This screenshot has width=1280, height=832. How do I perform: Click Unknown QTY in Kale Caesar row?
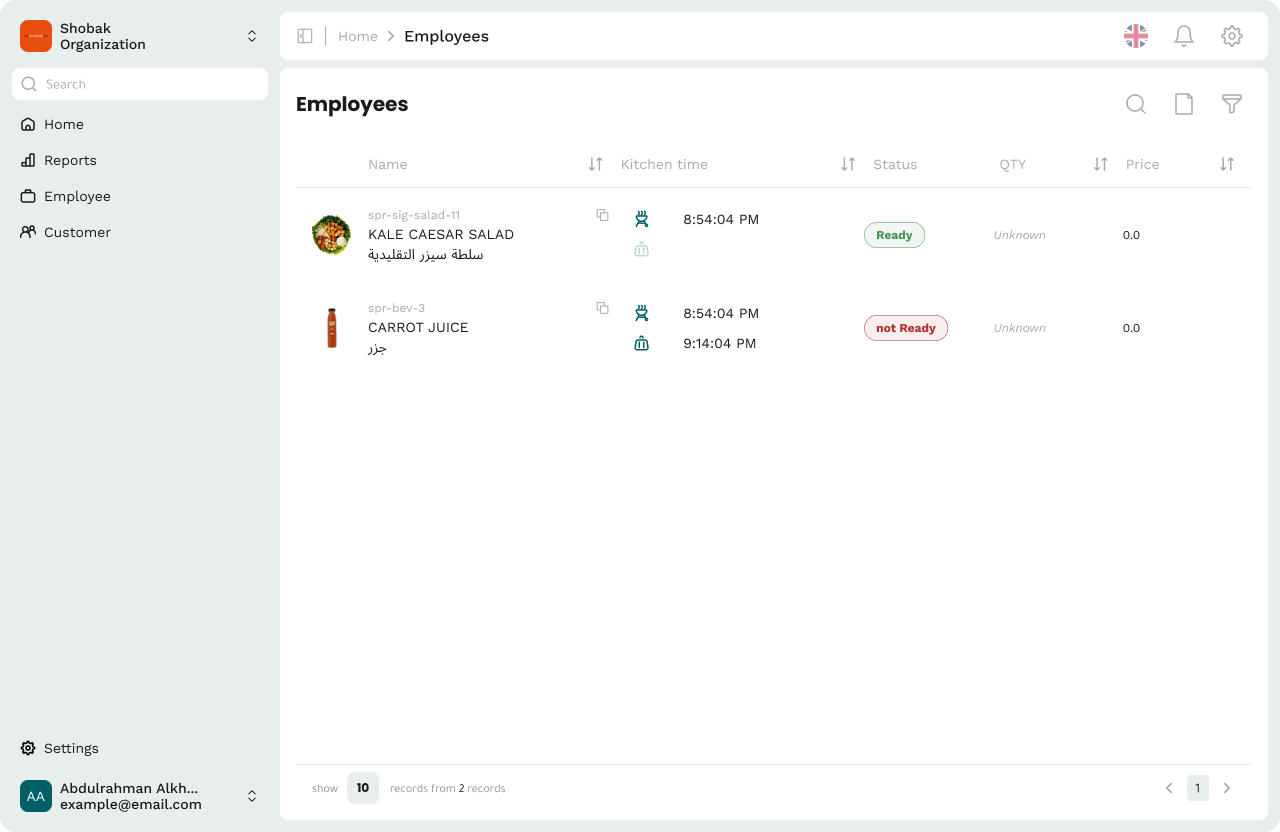coord(1020,235)
